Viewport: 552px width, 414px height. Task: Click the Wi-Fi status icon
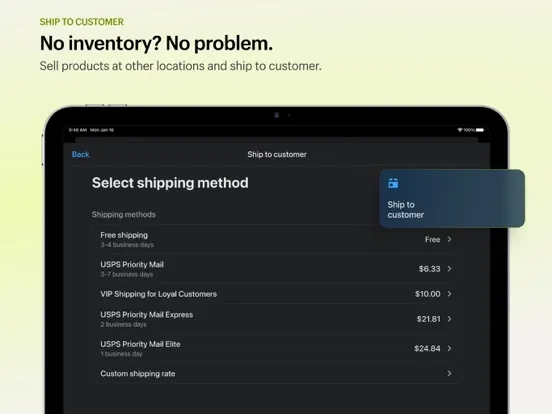click(460, 130)
